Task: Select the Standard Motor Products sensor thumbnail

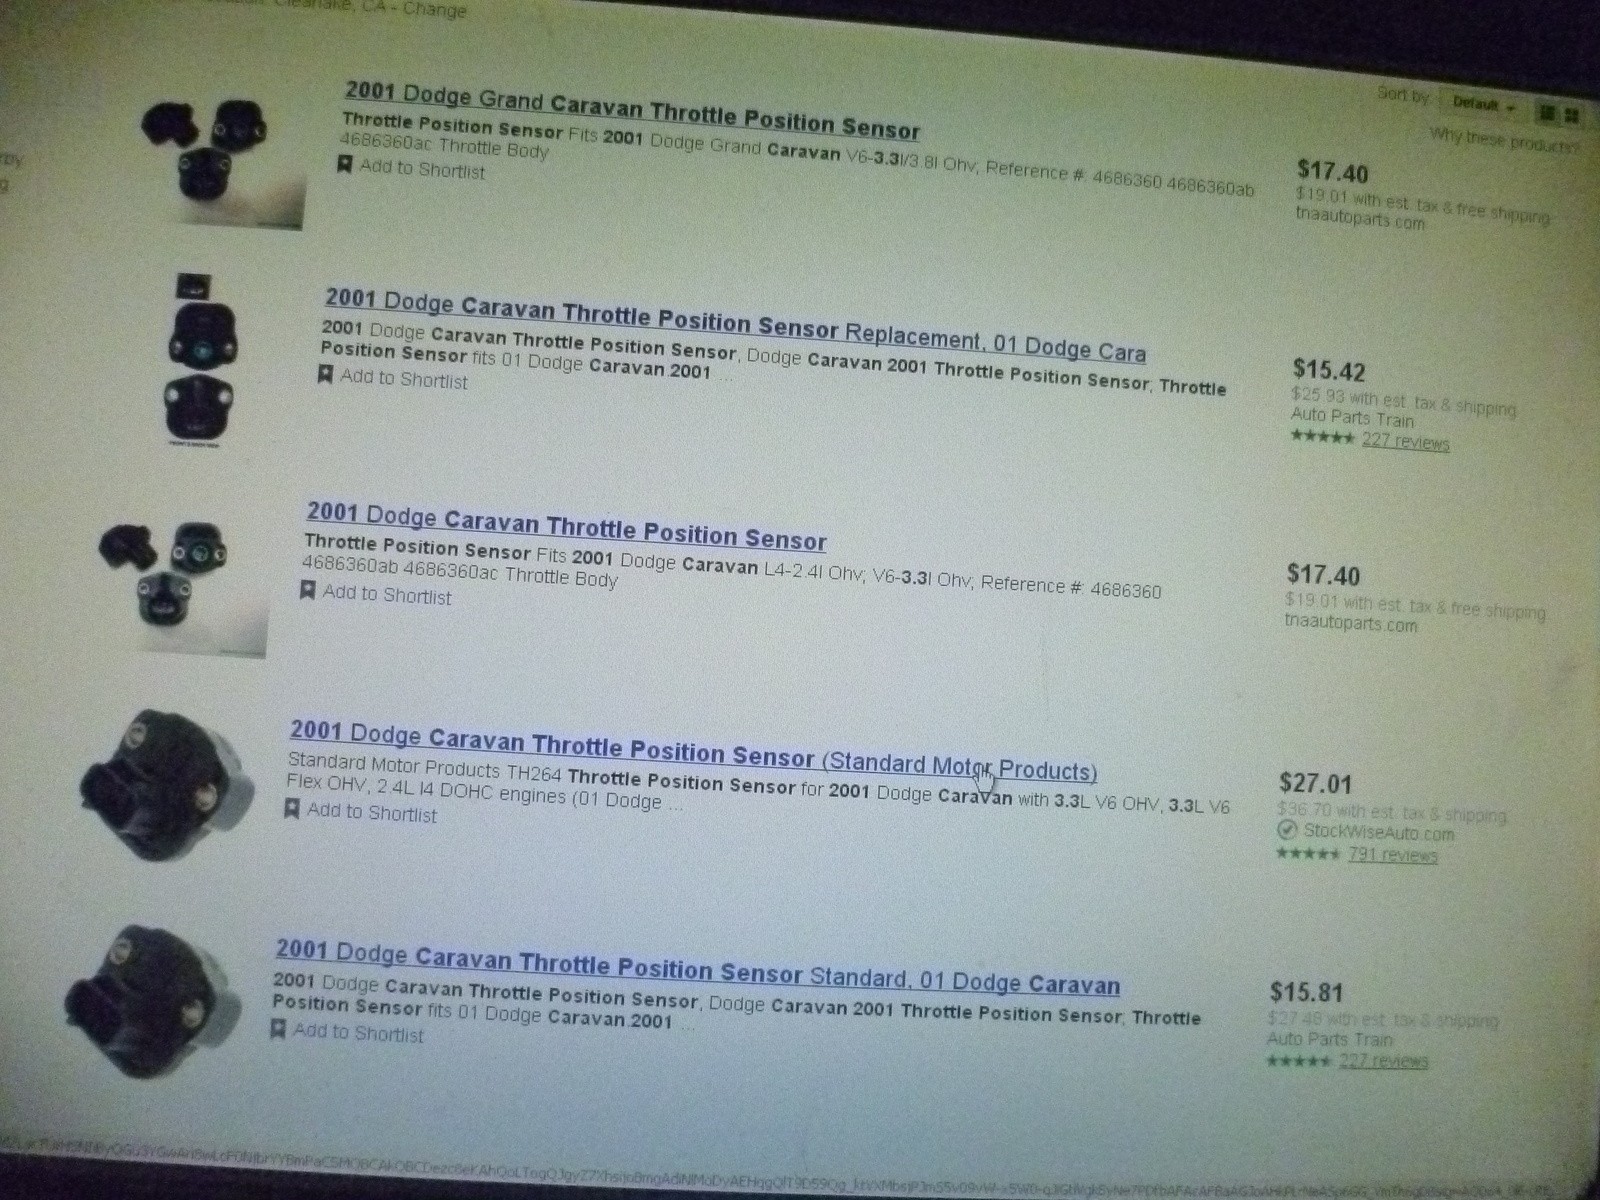Action: click(167, 785)
